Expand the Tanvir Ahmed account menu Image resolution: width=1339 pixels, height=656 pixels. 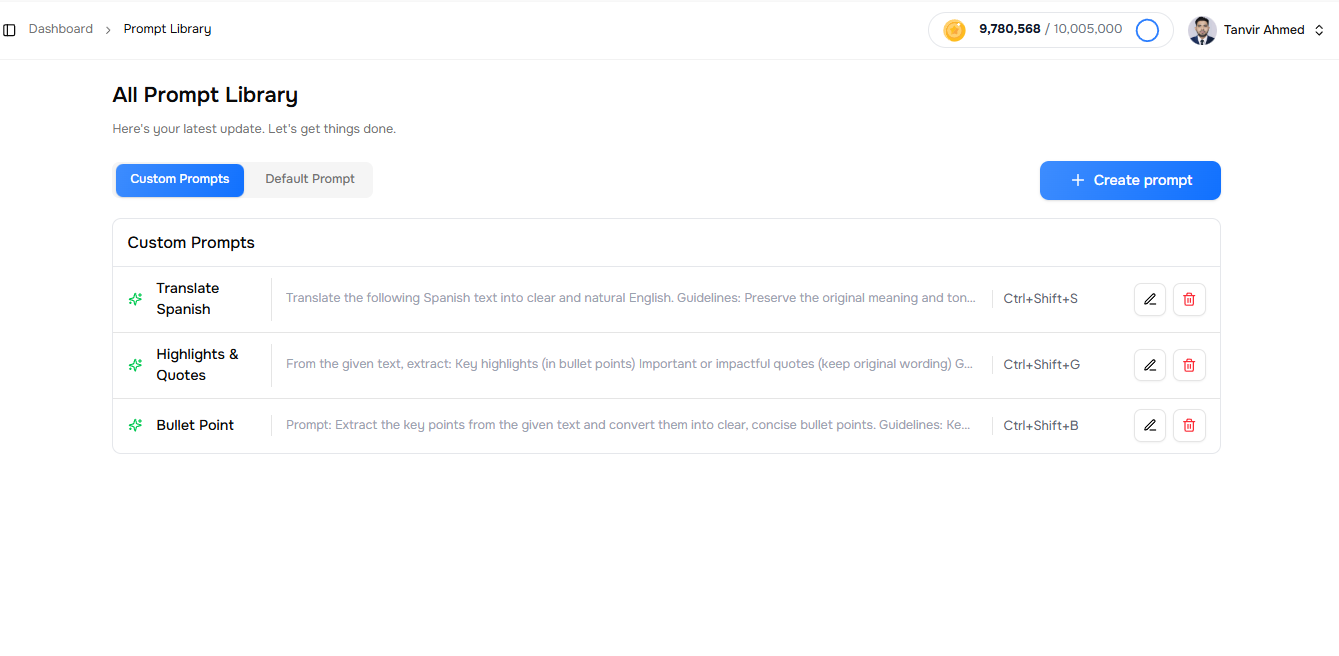click(1318, 30)
